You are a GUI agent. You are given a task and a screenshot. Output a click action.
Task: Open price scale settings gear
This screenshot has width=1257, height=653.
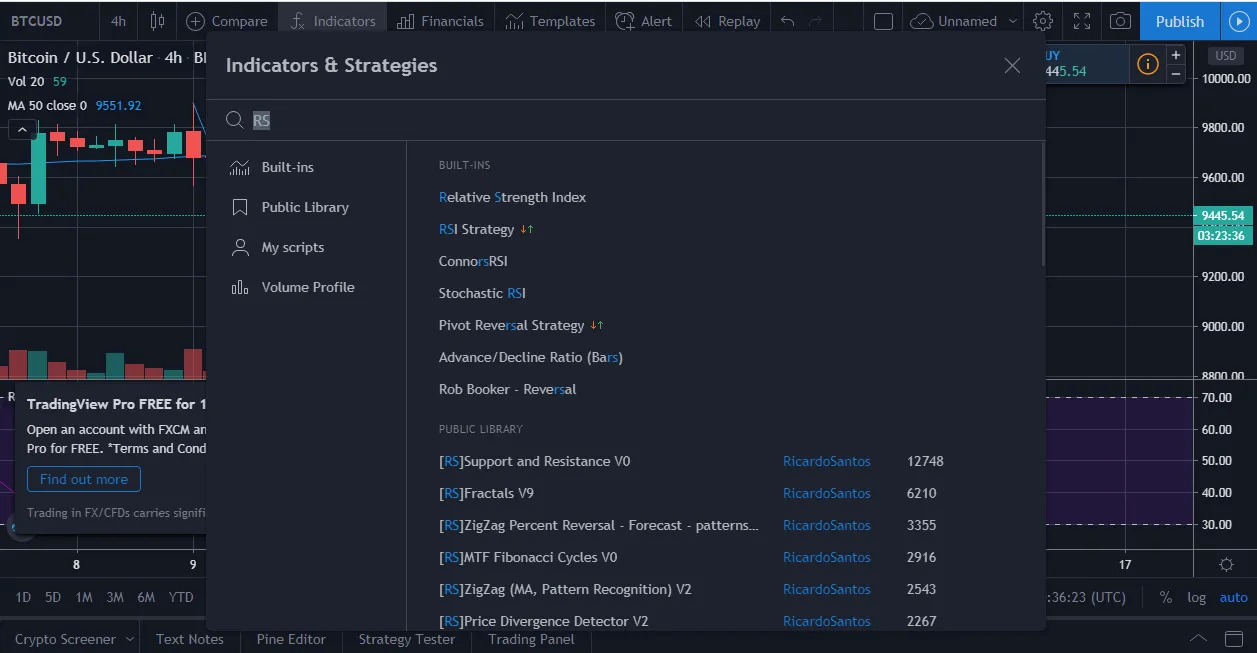[1226, 565]
